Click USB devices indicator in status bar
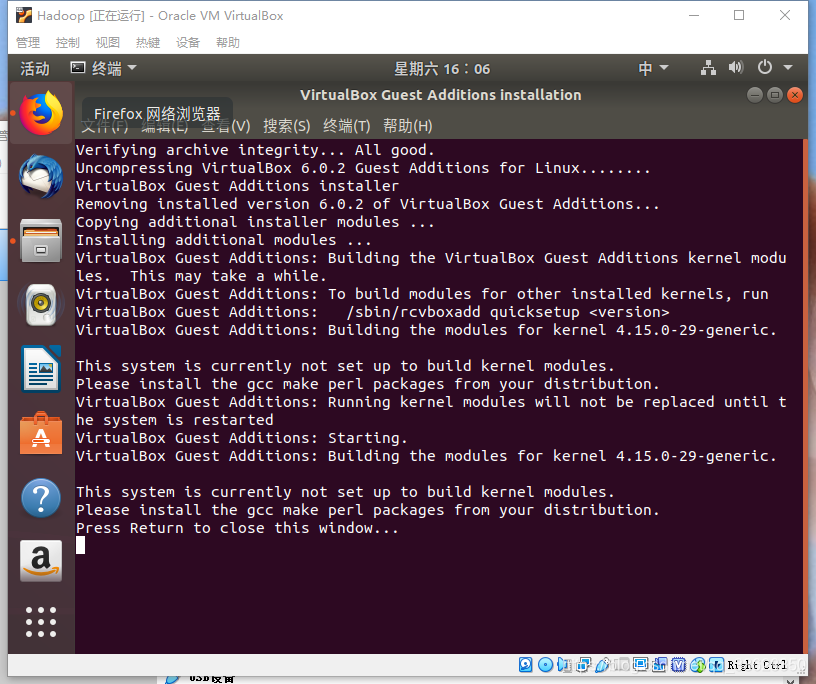The image size is (816, 684). (602, 665)
